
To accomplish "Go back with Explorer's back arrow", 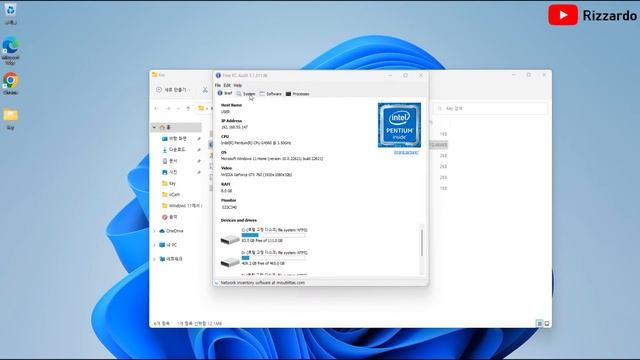I will (x=156, y=109).
